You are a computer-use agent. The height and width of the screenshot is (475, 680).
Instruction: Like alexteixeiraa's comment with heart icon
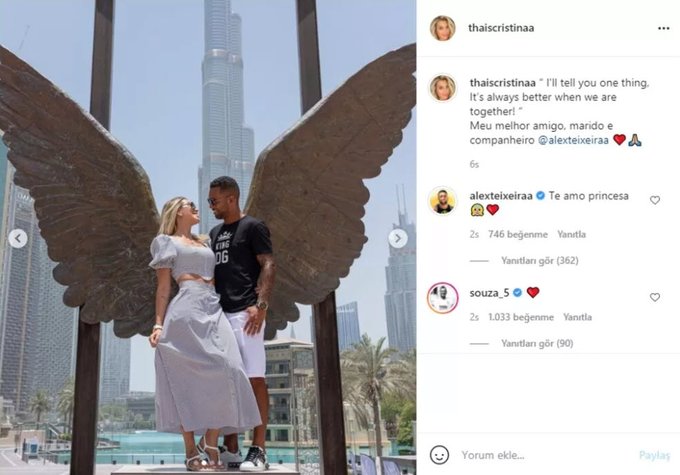654,200
